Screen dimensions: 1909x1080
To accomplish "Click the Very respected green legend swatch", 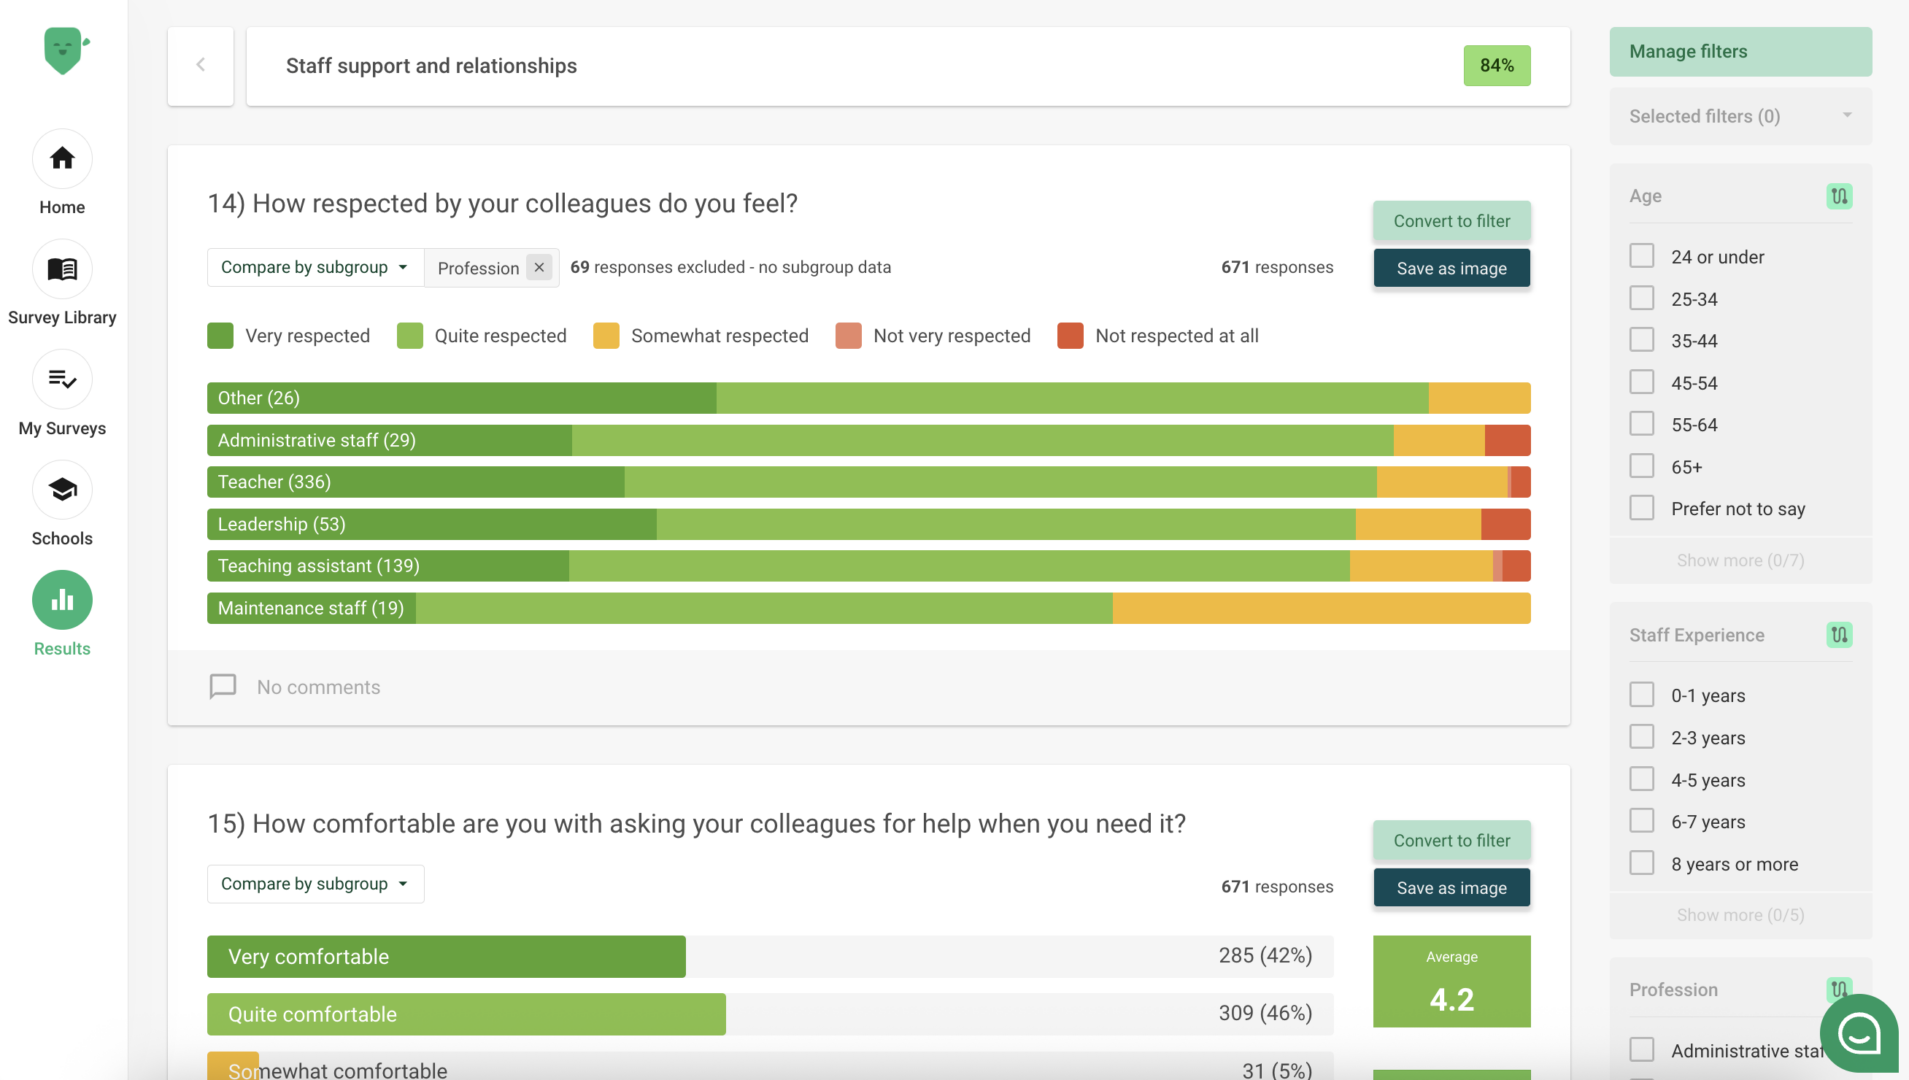I will (219, 335).
